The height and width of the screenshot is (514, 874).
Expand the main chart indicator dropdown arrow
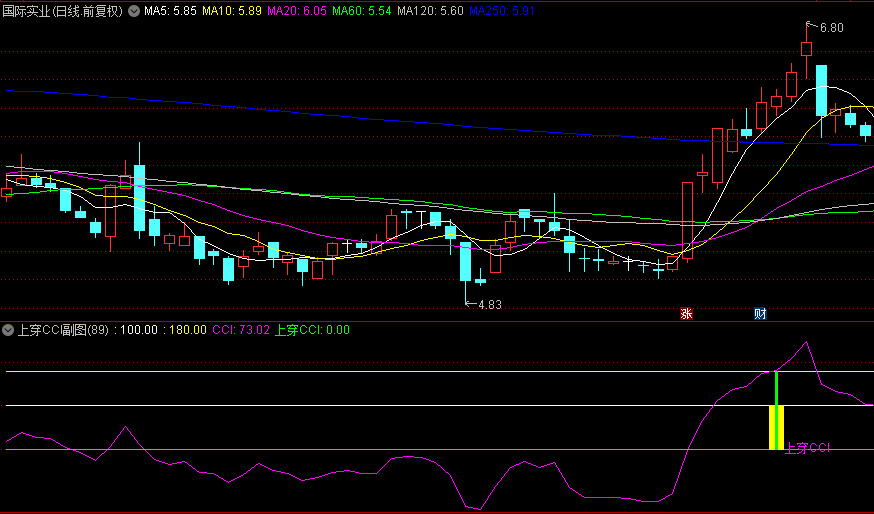click(134, 11)
